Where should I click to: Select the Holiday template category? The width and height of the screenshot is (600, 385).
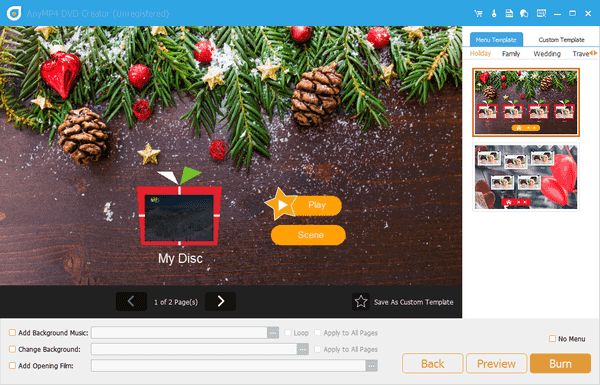(480, 54)
